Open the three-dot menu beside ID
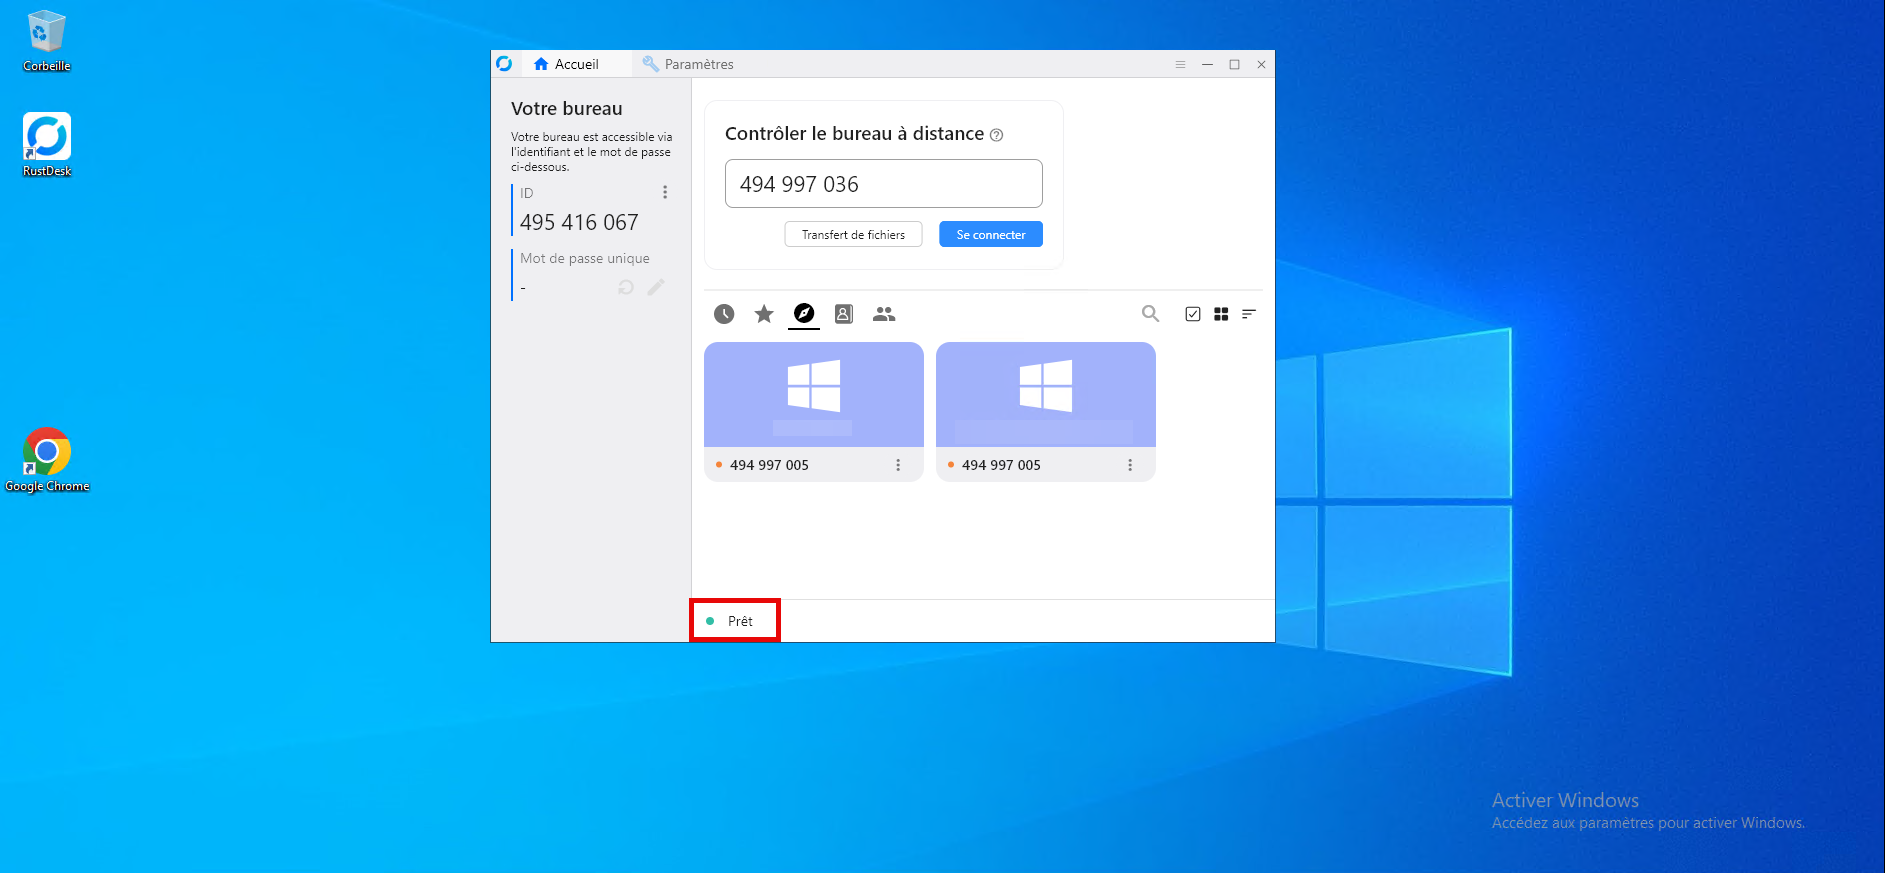The image size is (1885, 873). tap(665, 192)
